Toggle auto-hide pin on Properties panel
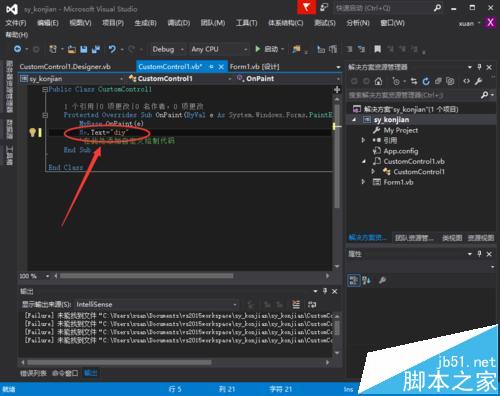Viewport: 500px width, 396px height. click(x=479, y=254)
